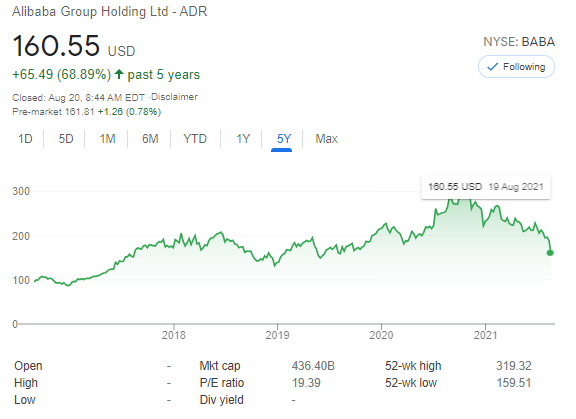
Task: Click the checkmark icon in Following button
Action: point(492,67)
